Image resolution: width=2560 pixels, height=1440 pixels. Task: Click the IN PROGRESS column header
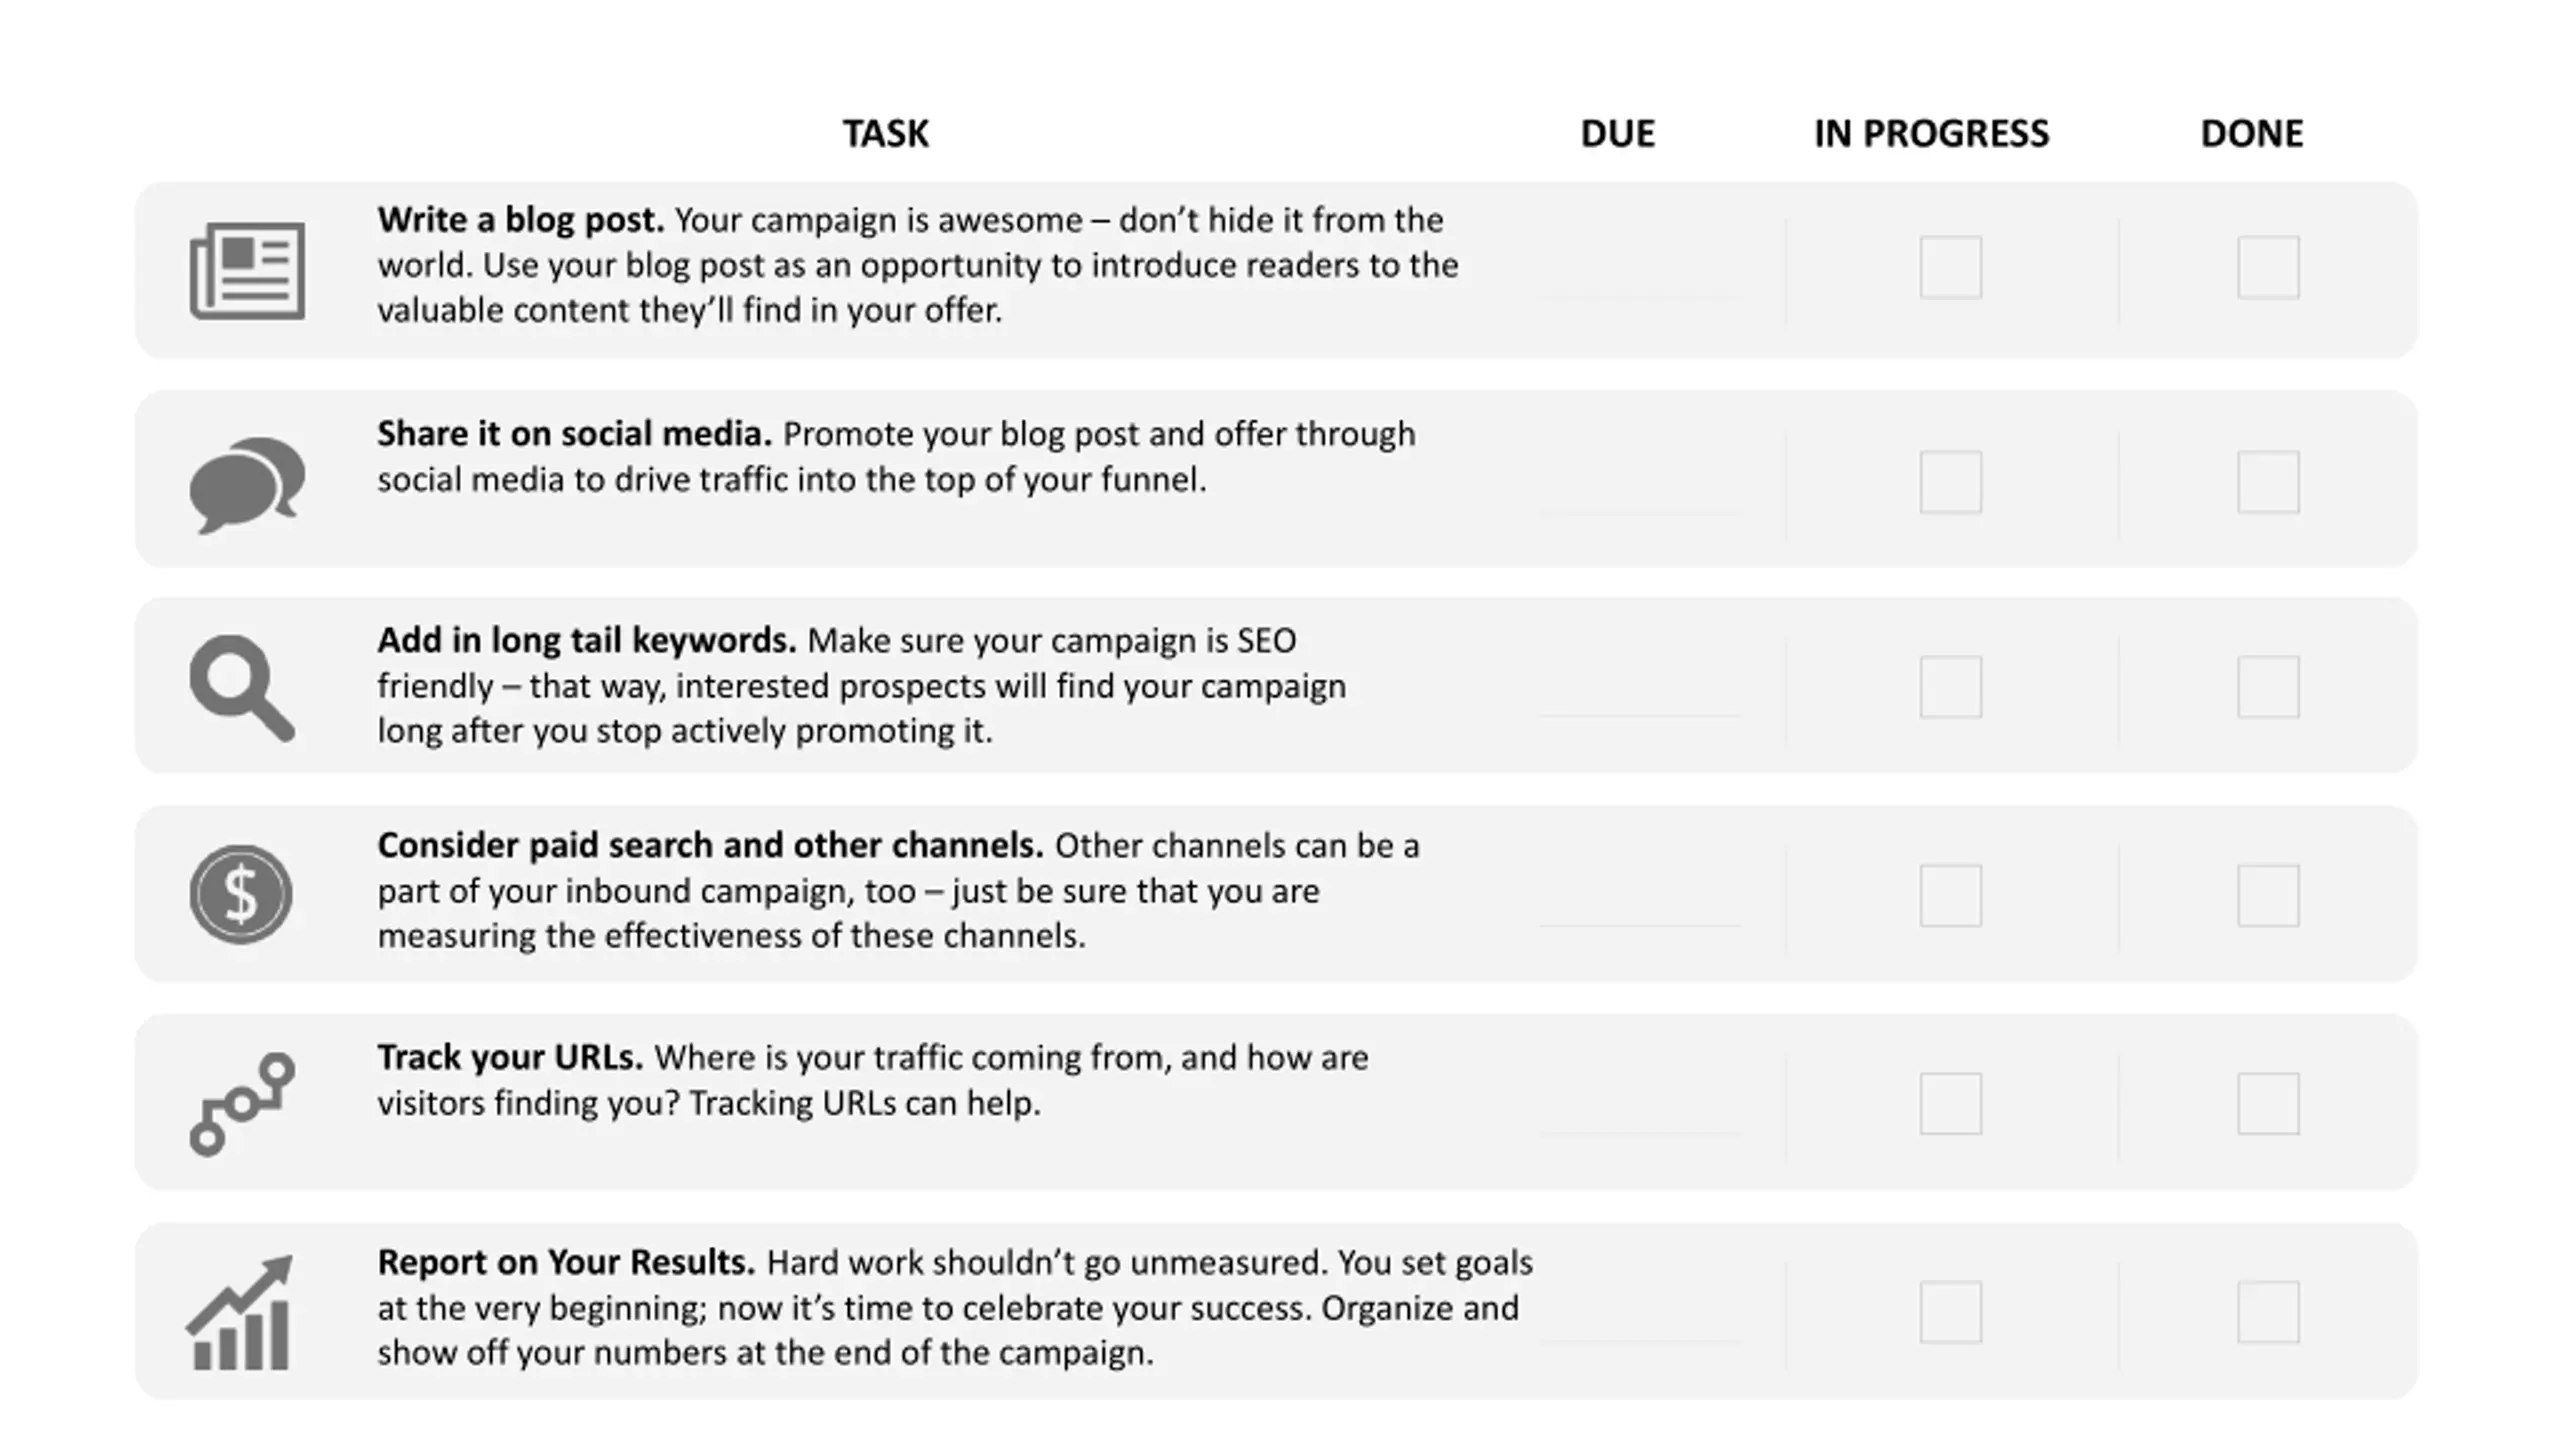(1931, 133)
